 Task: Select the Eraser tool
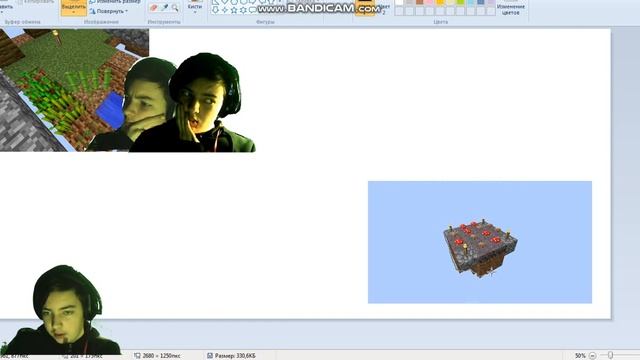pyautogui.click(x=154, y=7)
